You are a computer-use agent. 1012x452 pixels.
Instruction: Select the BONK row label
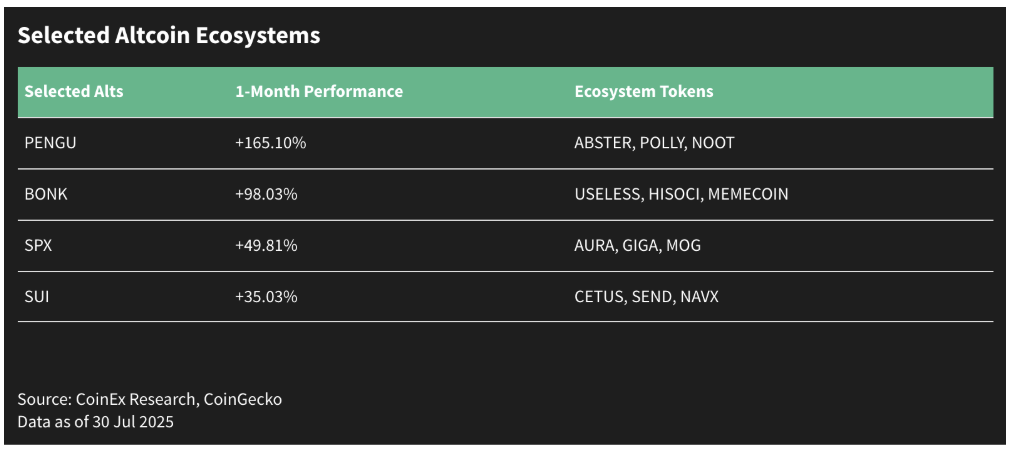(46, 194)
